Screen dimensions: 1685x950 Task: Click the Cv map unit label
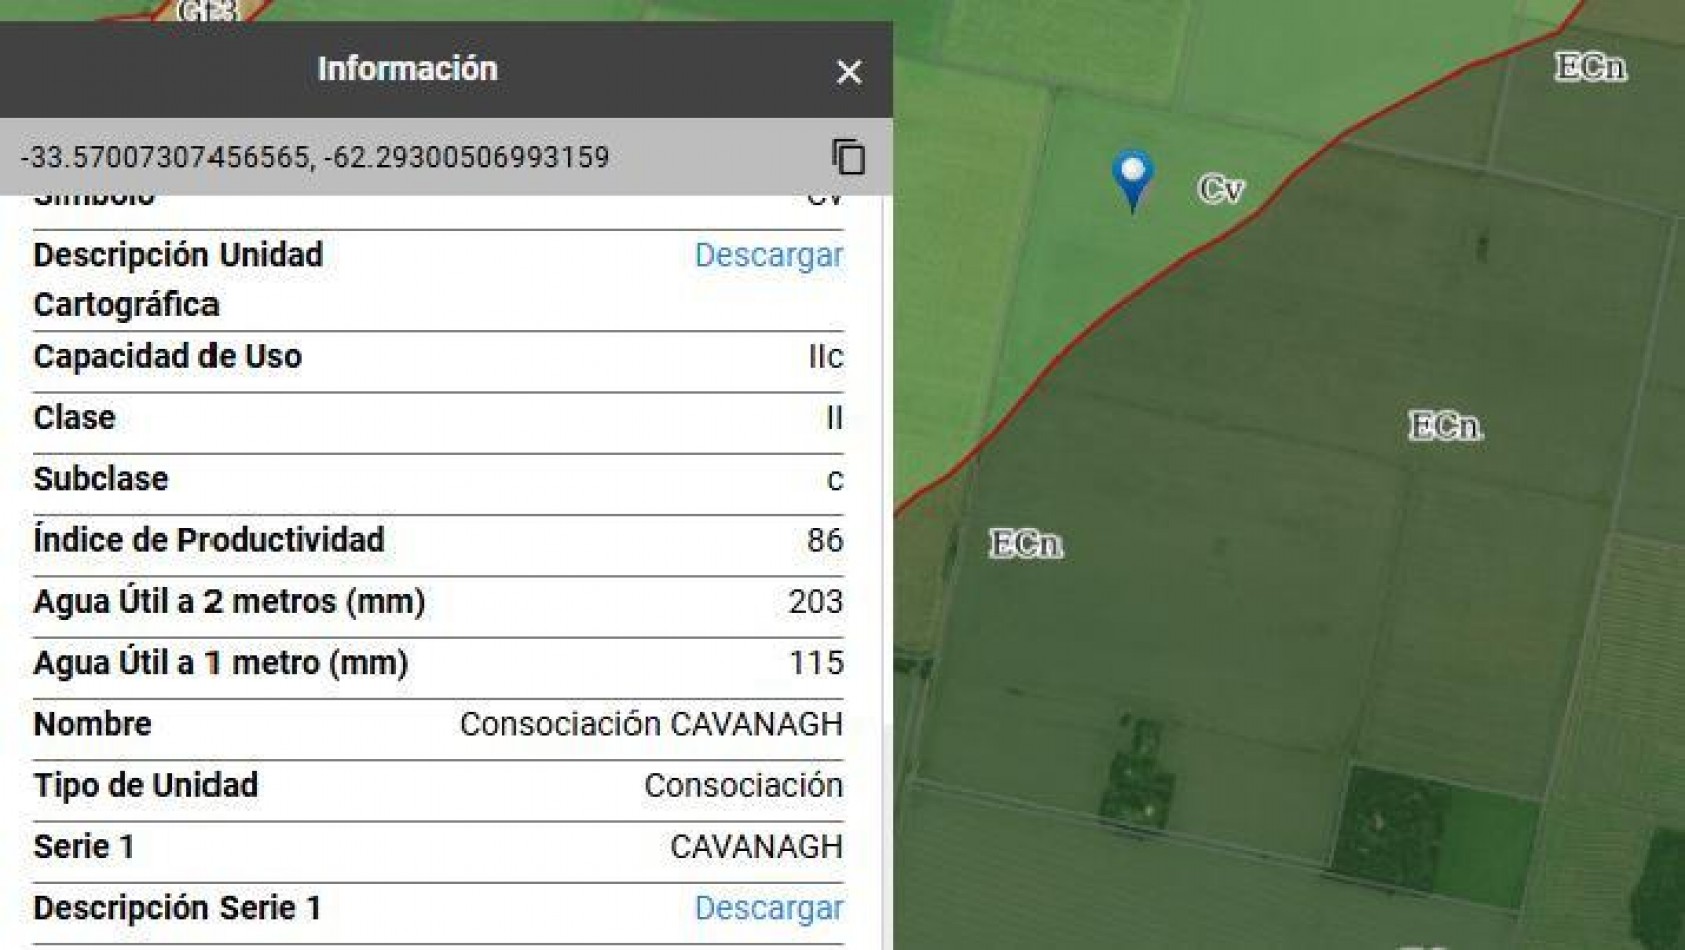[1221, 188]
